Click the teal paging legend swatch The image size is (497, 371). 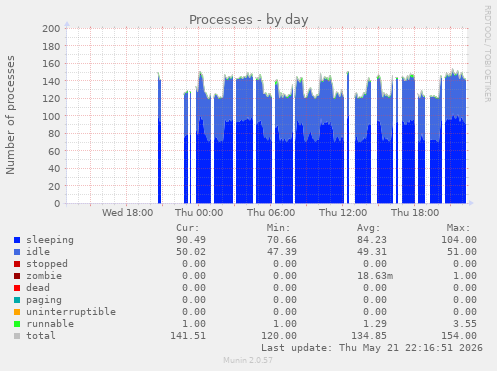[17, 300]
